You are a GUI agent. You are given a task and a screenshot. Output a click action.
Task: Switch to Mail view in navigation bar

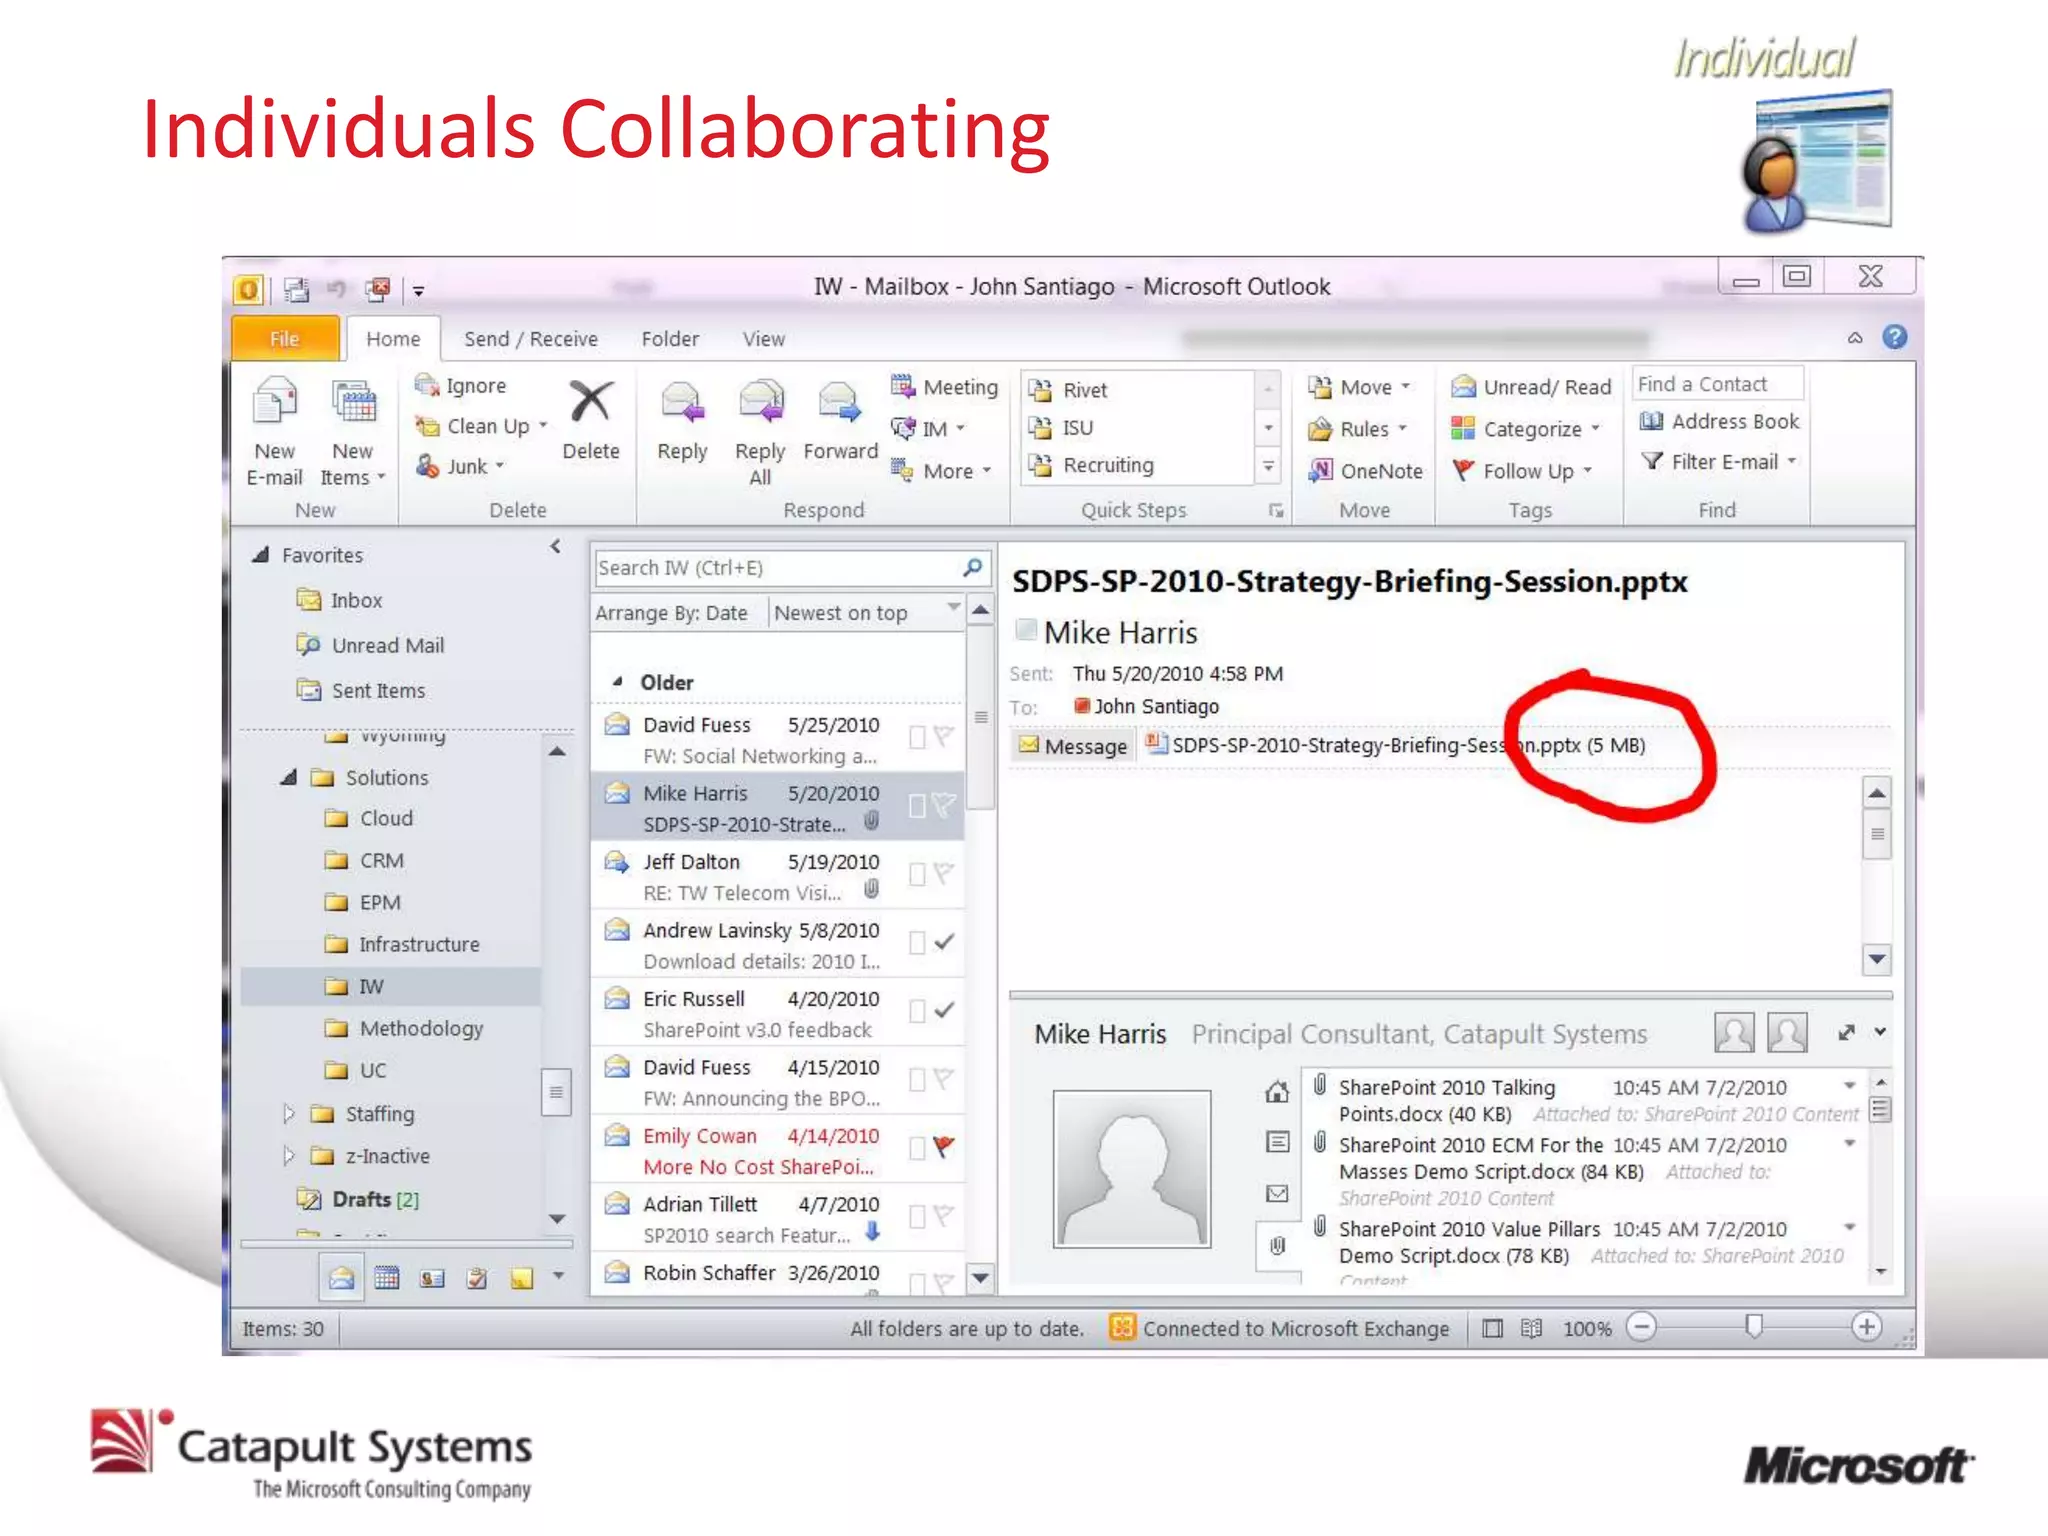[341, 1278]
